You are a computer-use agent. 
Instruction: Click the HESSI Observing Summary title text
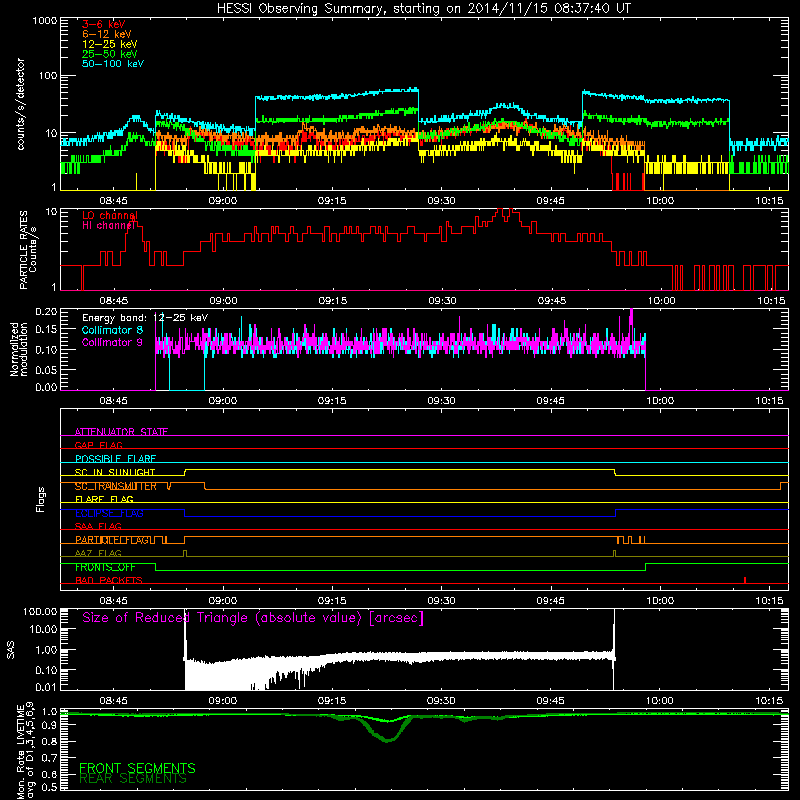[x=424, y=8]
